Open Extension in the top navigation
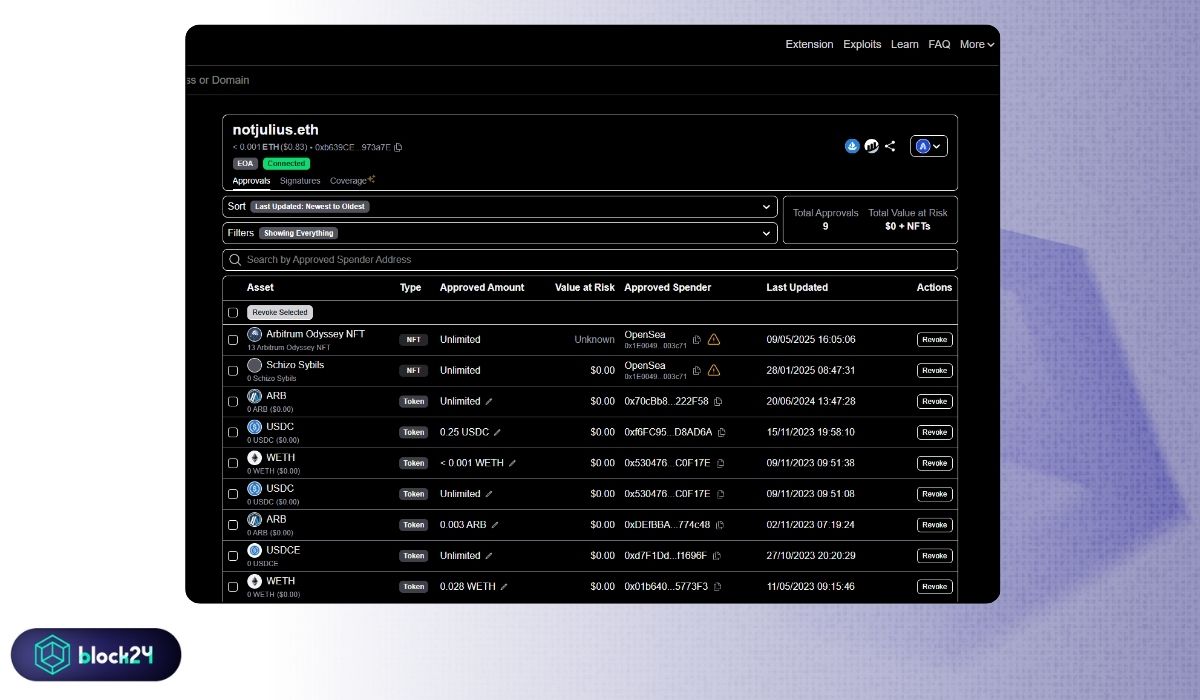 809,44
